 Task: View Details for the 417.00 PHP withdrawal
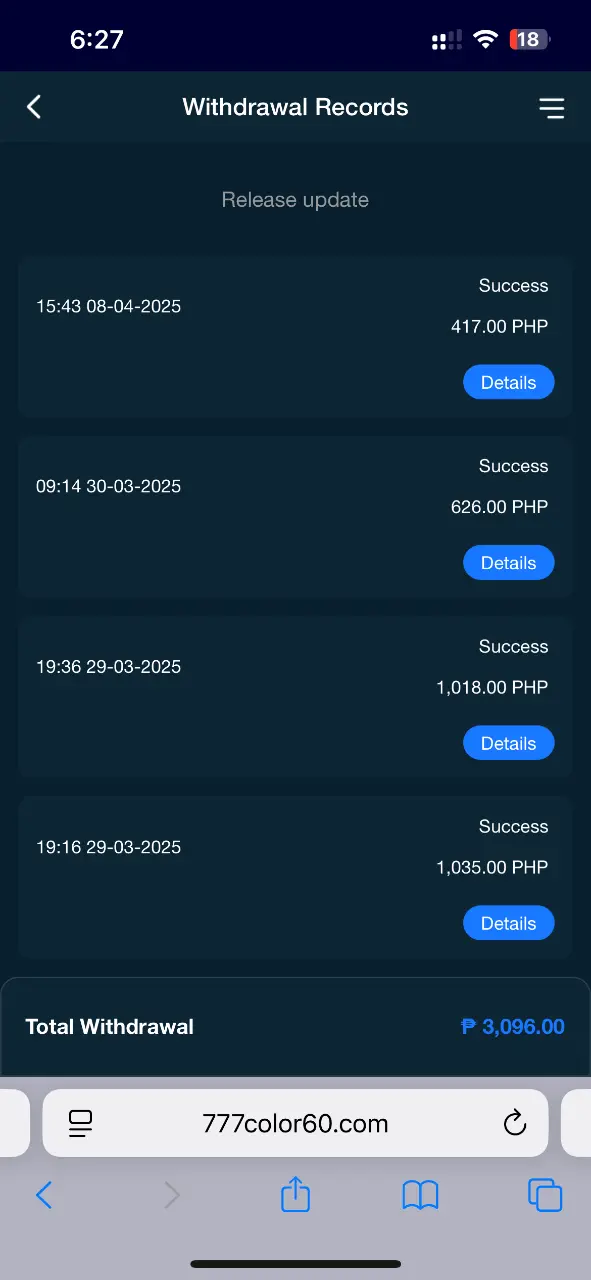[x=508, y=382]
